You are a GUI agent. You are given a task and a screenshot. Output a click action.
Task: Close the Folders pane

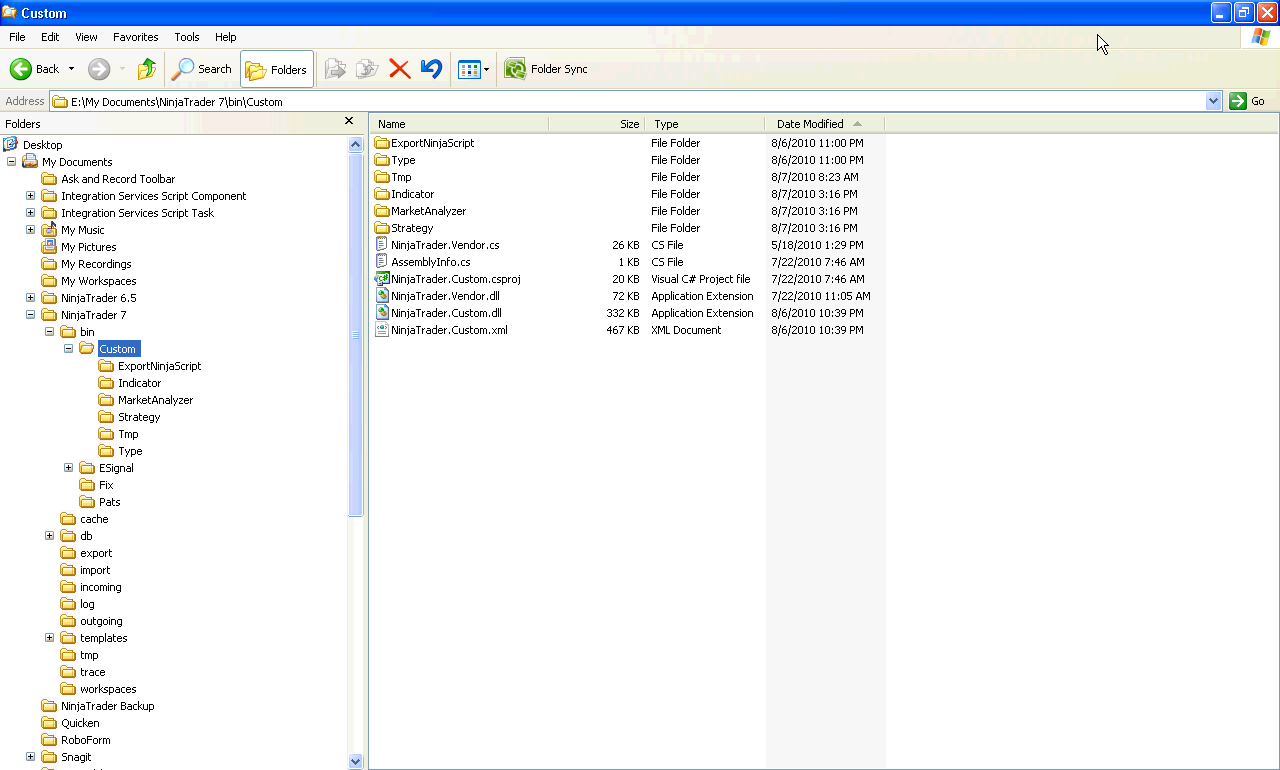[x=349, y=121]
